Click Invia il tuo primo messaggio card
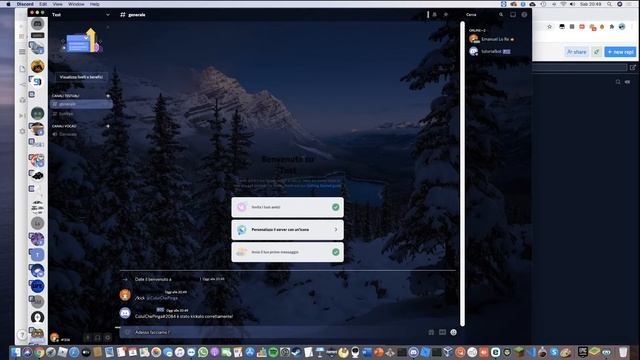The width and height of the screenshot is (640, 360). tap(287, 252)
